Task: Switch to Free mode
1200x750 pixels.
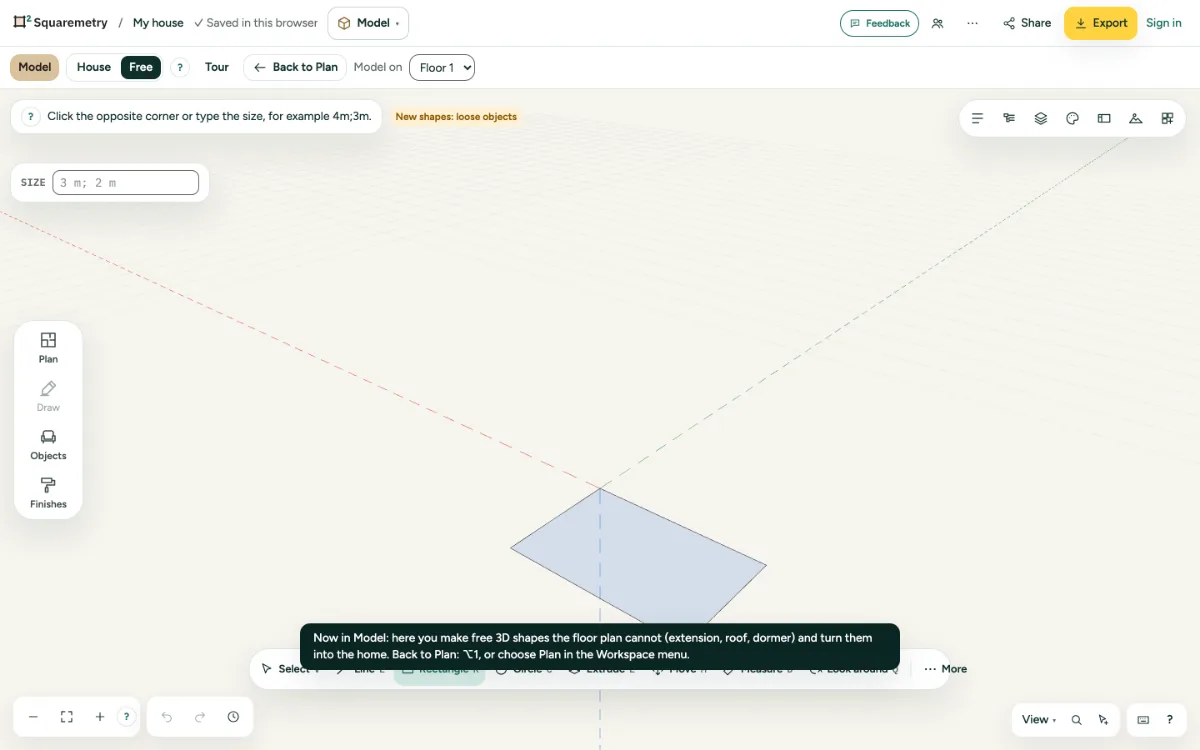Action: 141,67
